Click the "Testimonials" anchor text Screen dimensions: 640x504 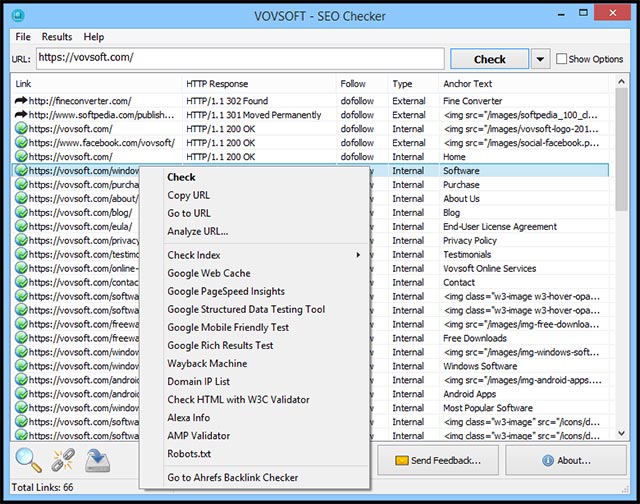[x=467, y=255]
